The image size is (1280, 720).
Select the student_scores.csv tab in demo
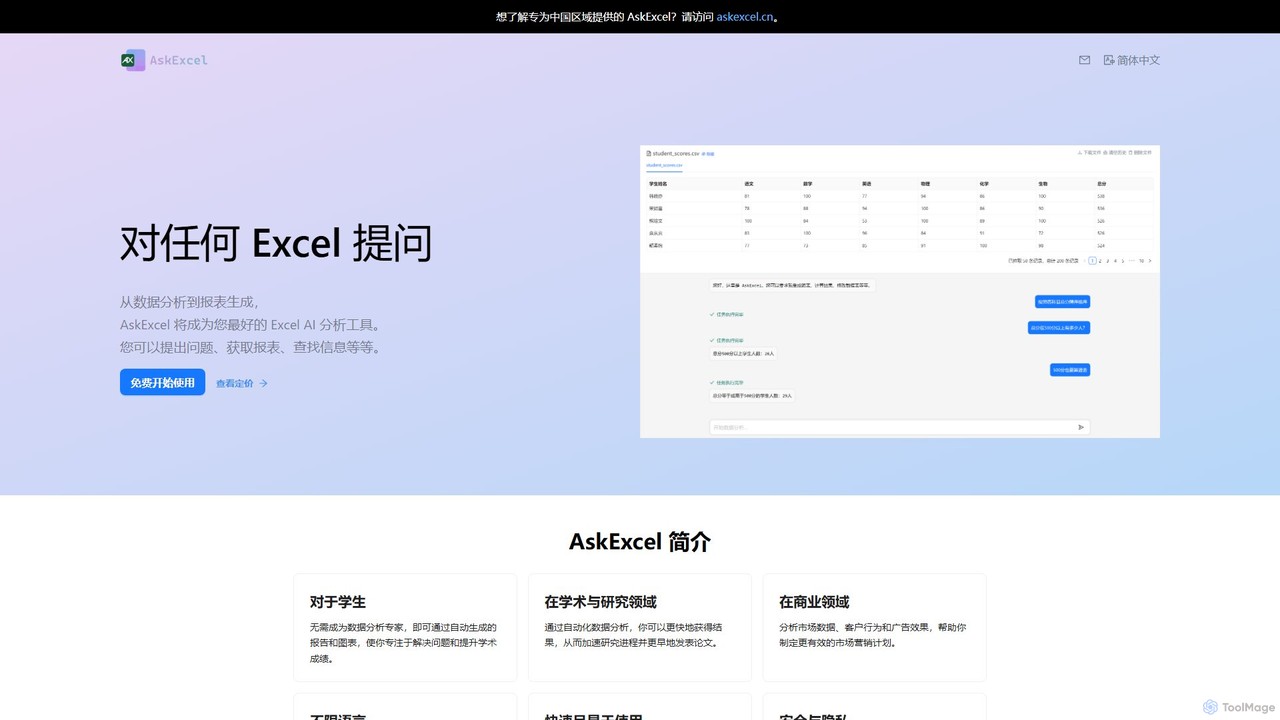(664, 165)
